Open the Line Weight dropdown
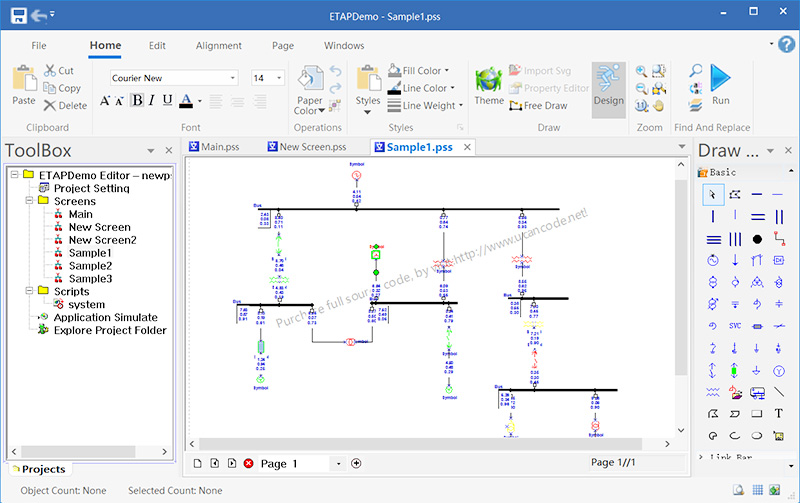Image resolution: width=800 pixels, height=503 pixels. pos(461,106)
